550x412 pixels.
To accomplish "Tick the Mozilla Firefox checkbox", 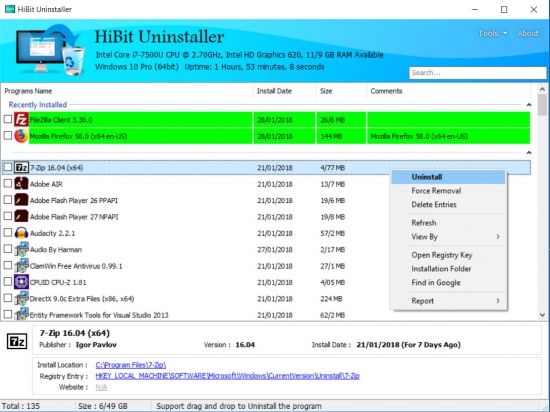I will pos(8,135).
